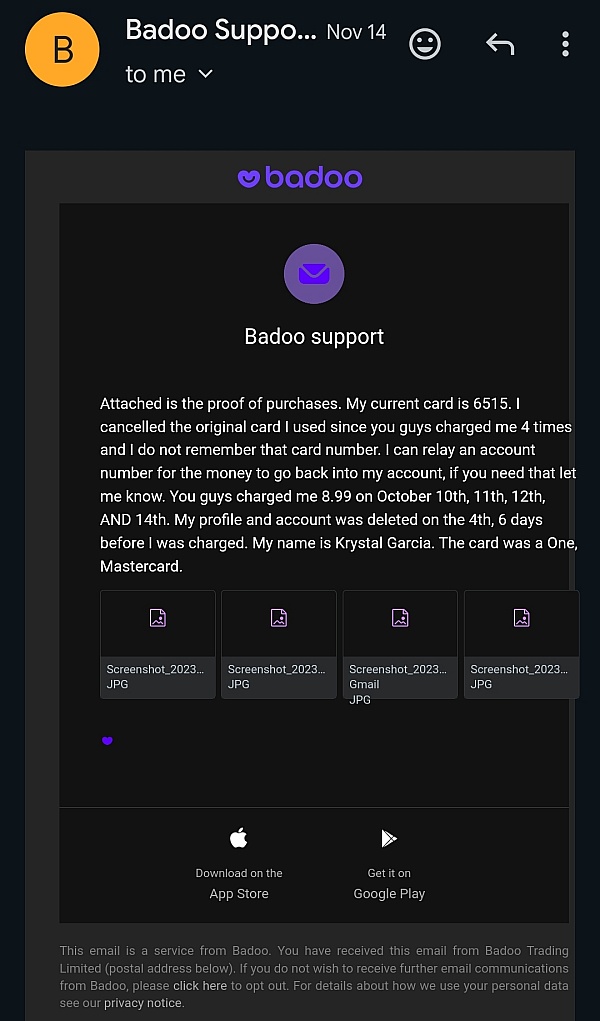Click the Badoo Support sender avatar
The width and height of the screenshot is (600, 1021).
pos(62,49)
